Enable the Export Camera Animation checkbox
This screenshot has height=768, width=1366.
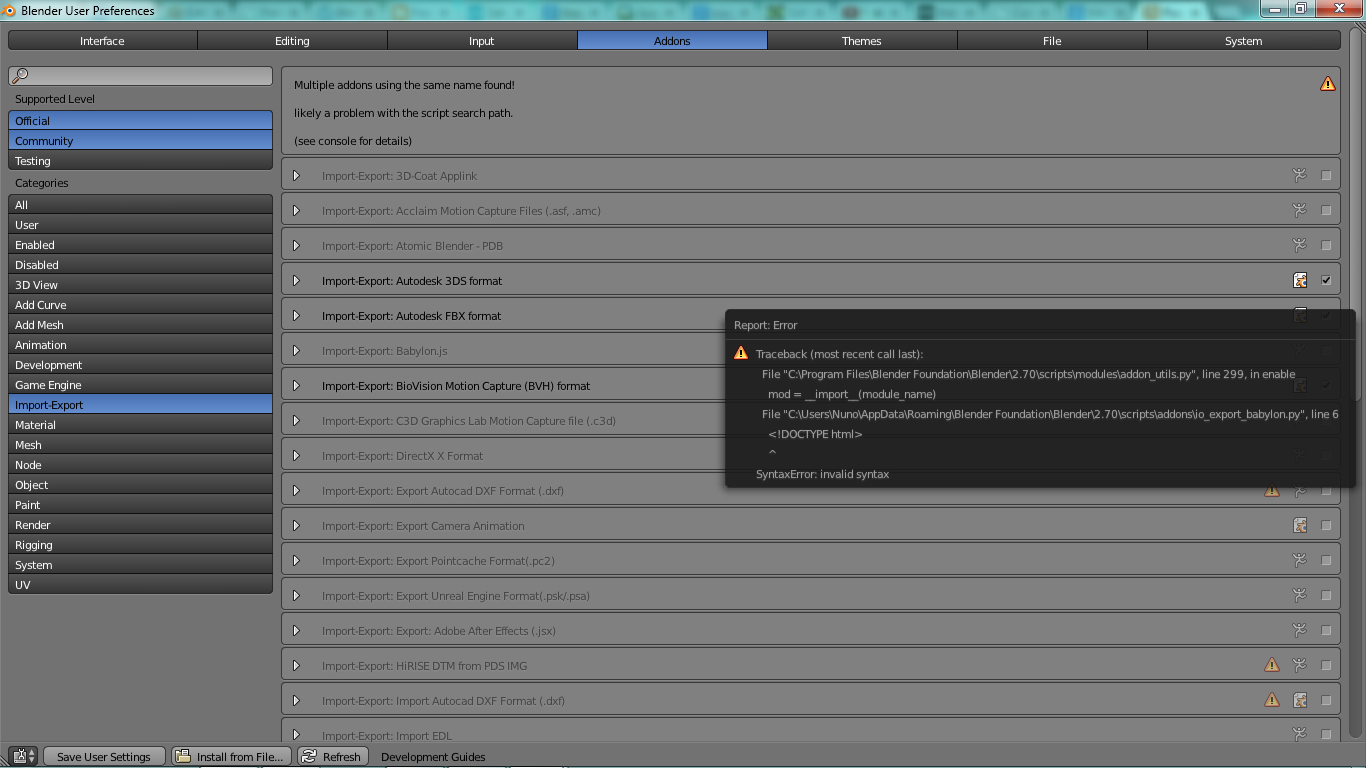1326,526
